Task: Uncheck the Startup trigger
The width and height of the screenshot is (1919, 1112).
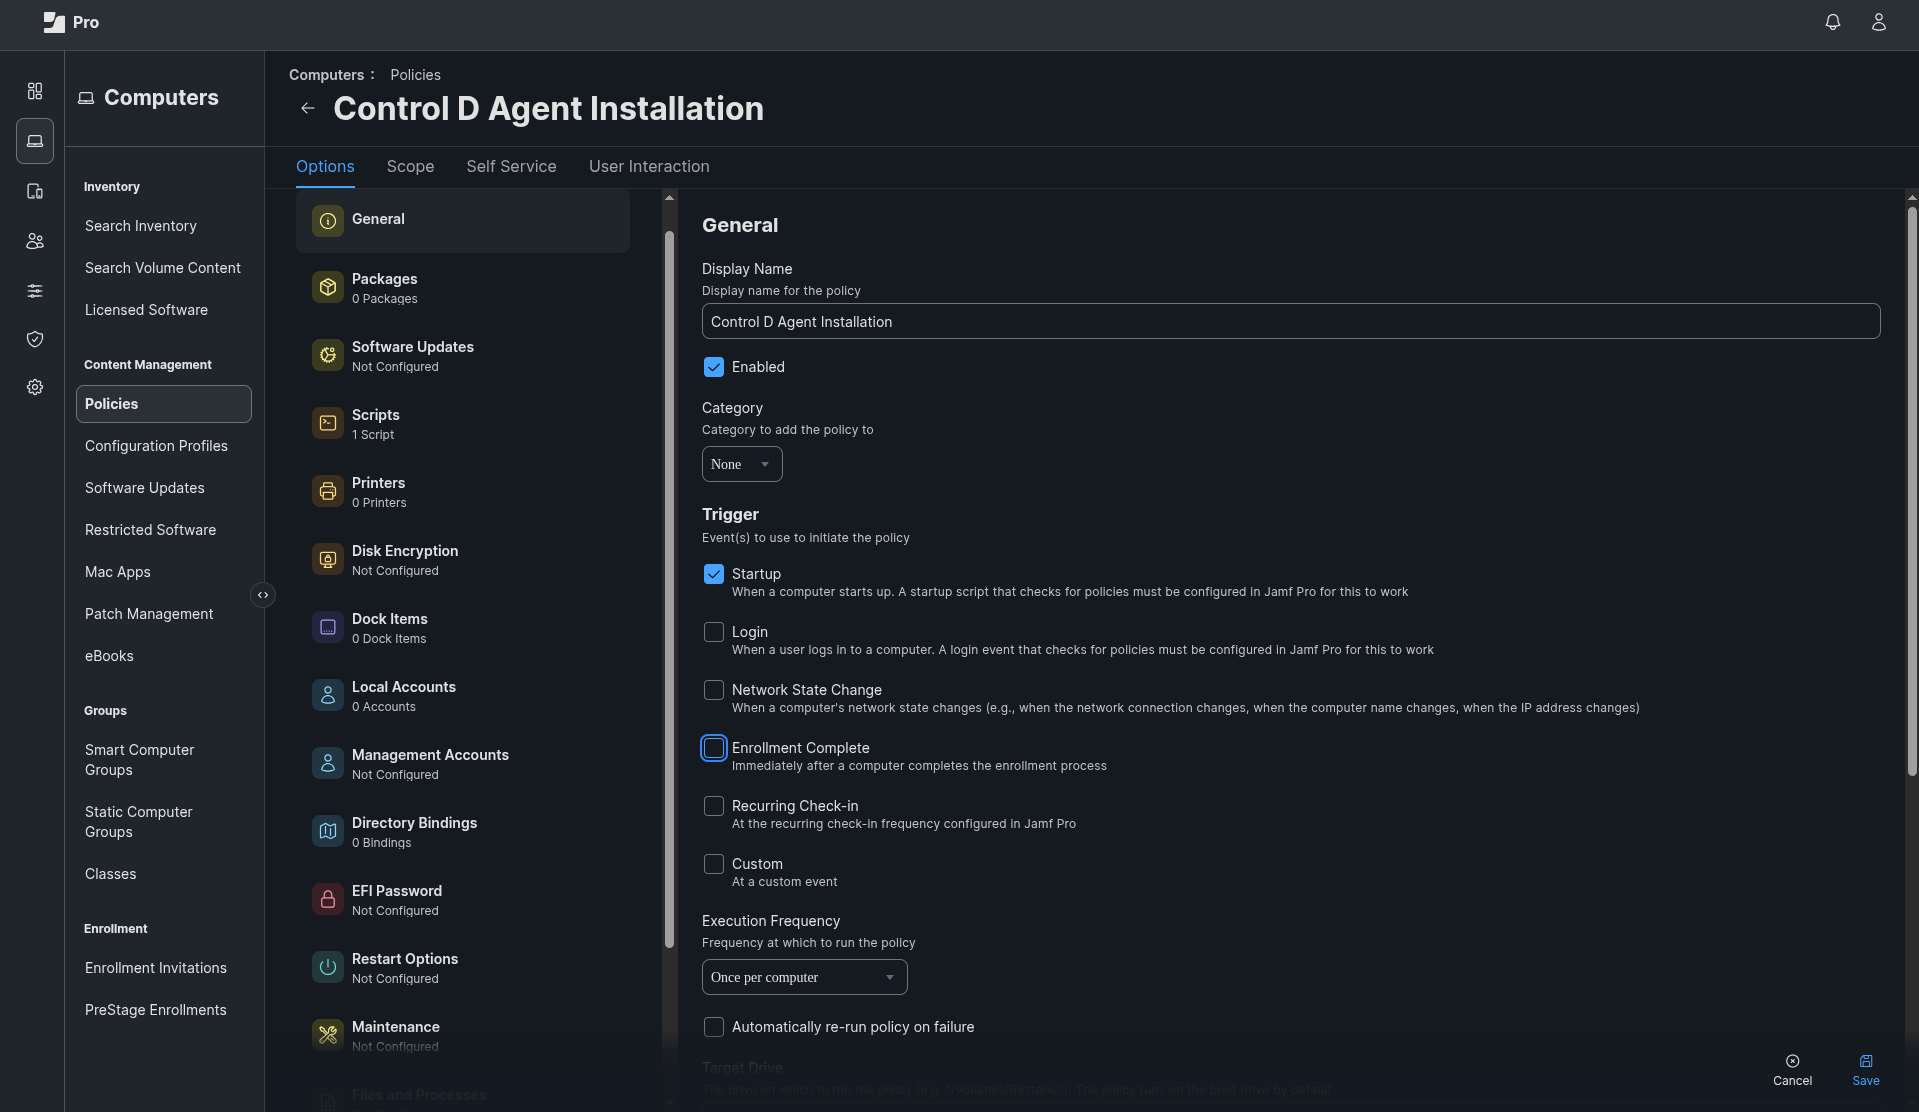Action: tap(714, 574)
